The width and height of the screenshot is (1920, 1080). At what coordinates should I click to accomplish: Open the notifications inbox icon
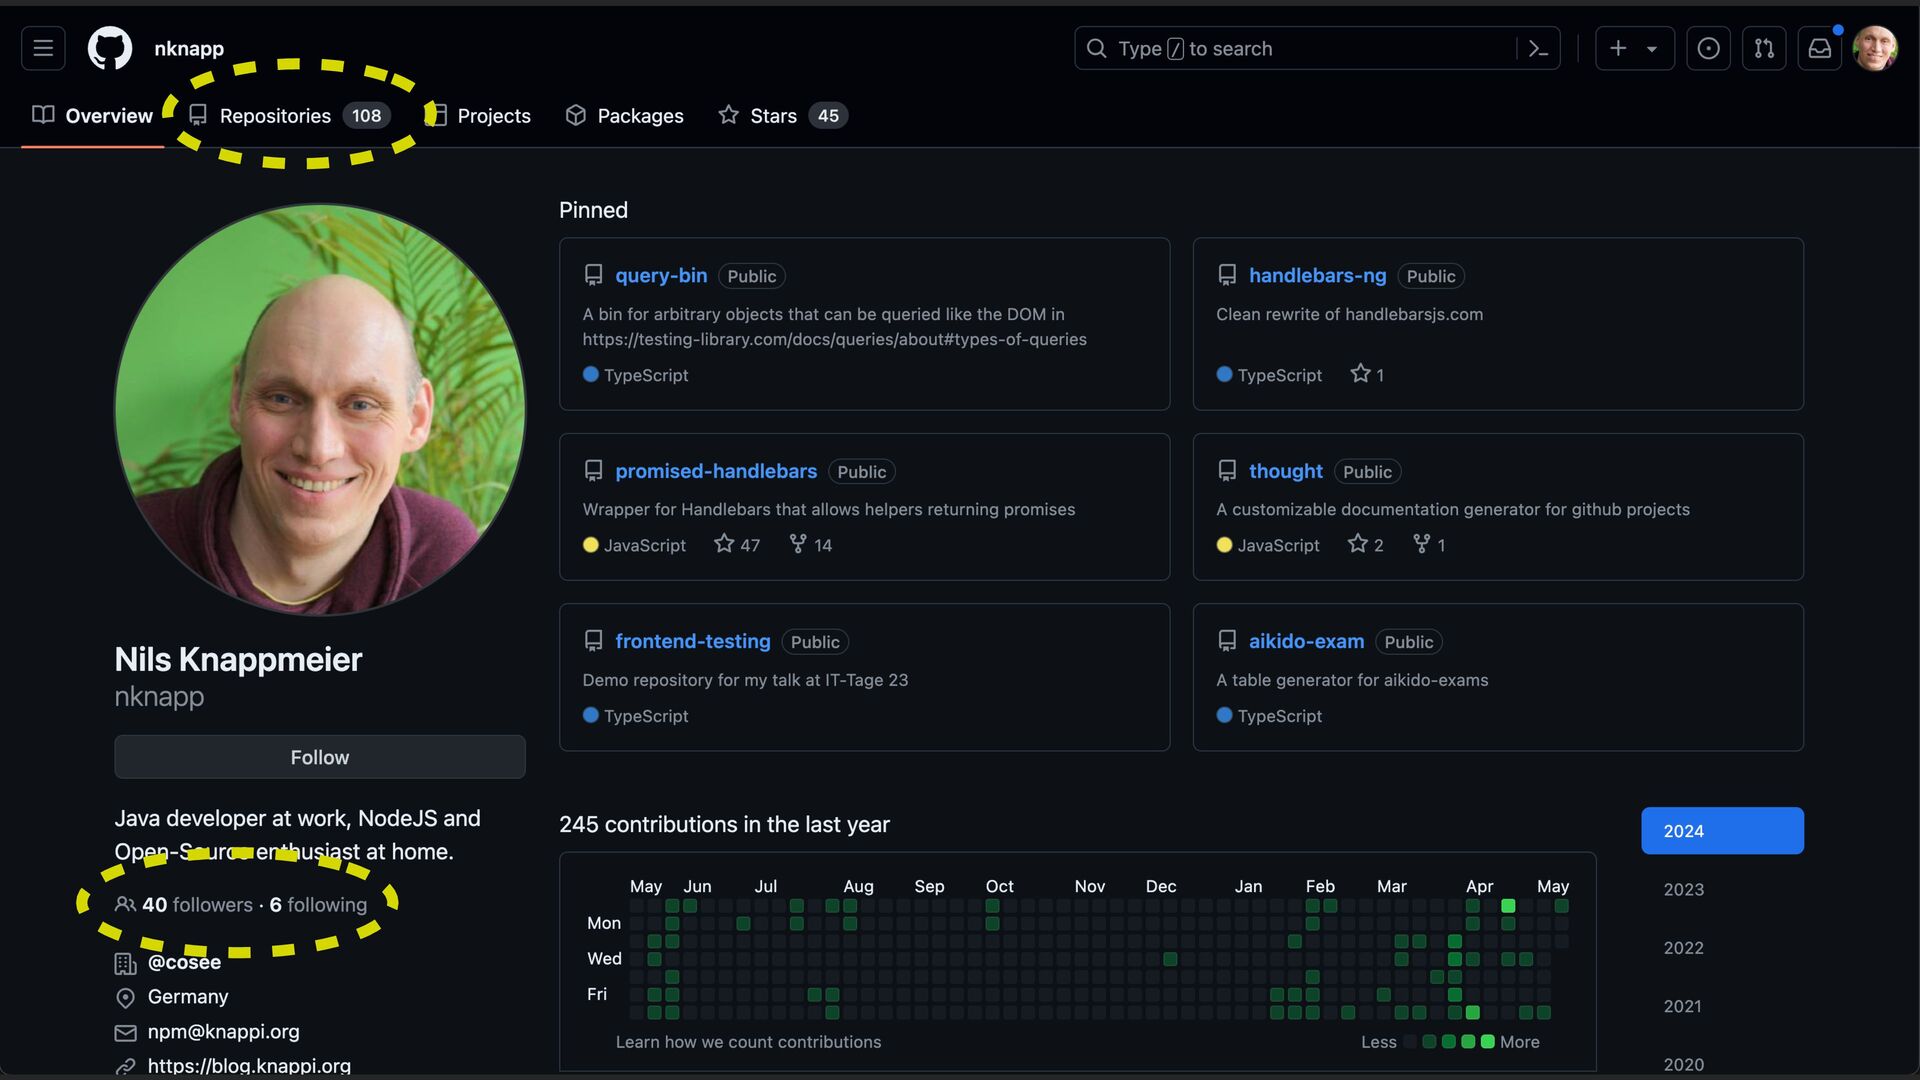tap(1820, 48)
